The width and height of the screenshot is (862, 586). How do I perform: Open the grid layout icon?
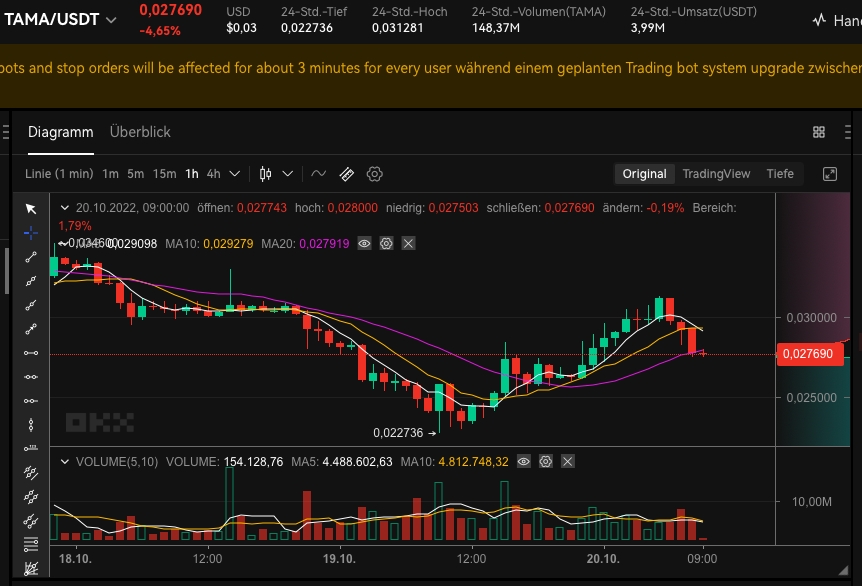(819, 132)
